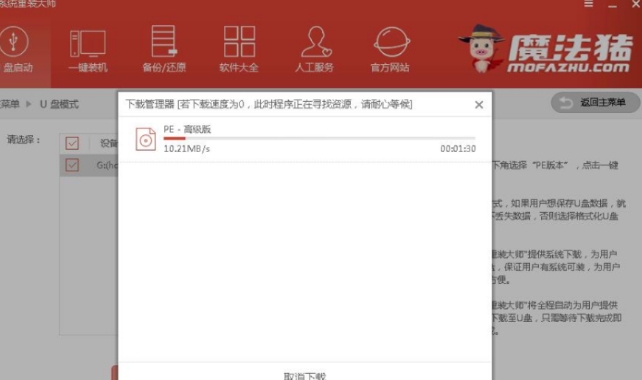Toggle the G: drive row checkbox
Screen dimensions: 642x380
72,165
